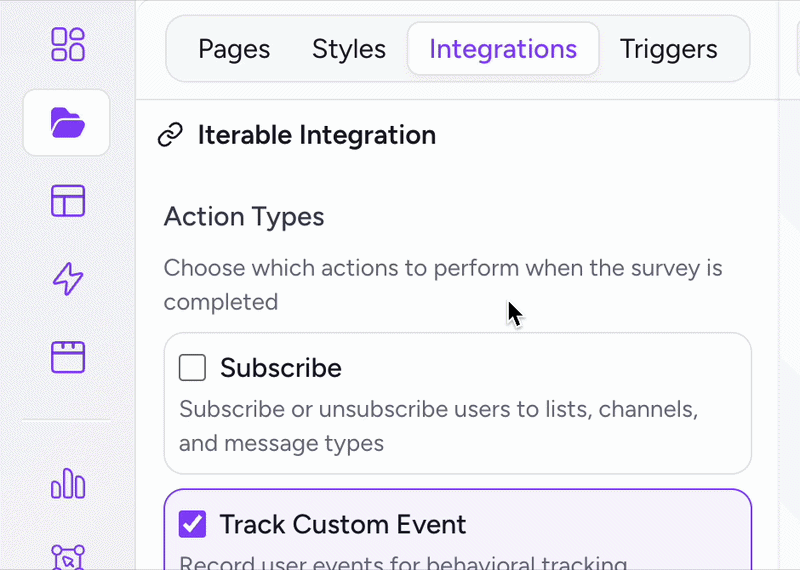Open the Triggers tab
Image resolution: width=800 pixels, height=570 pixels.
click(x=668, y=49)
